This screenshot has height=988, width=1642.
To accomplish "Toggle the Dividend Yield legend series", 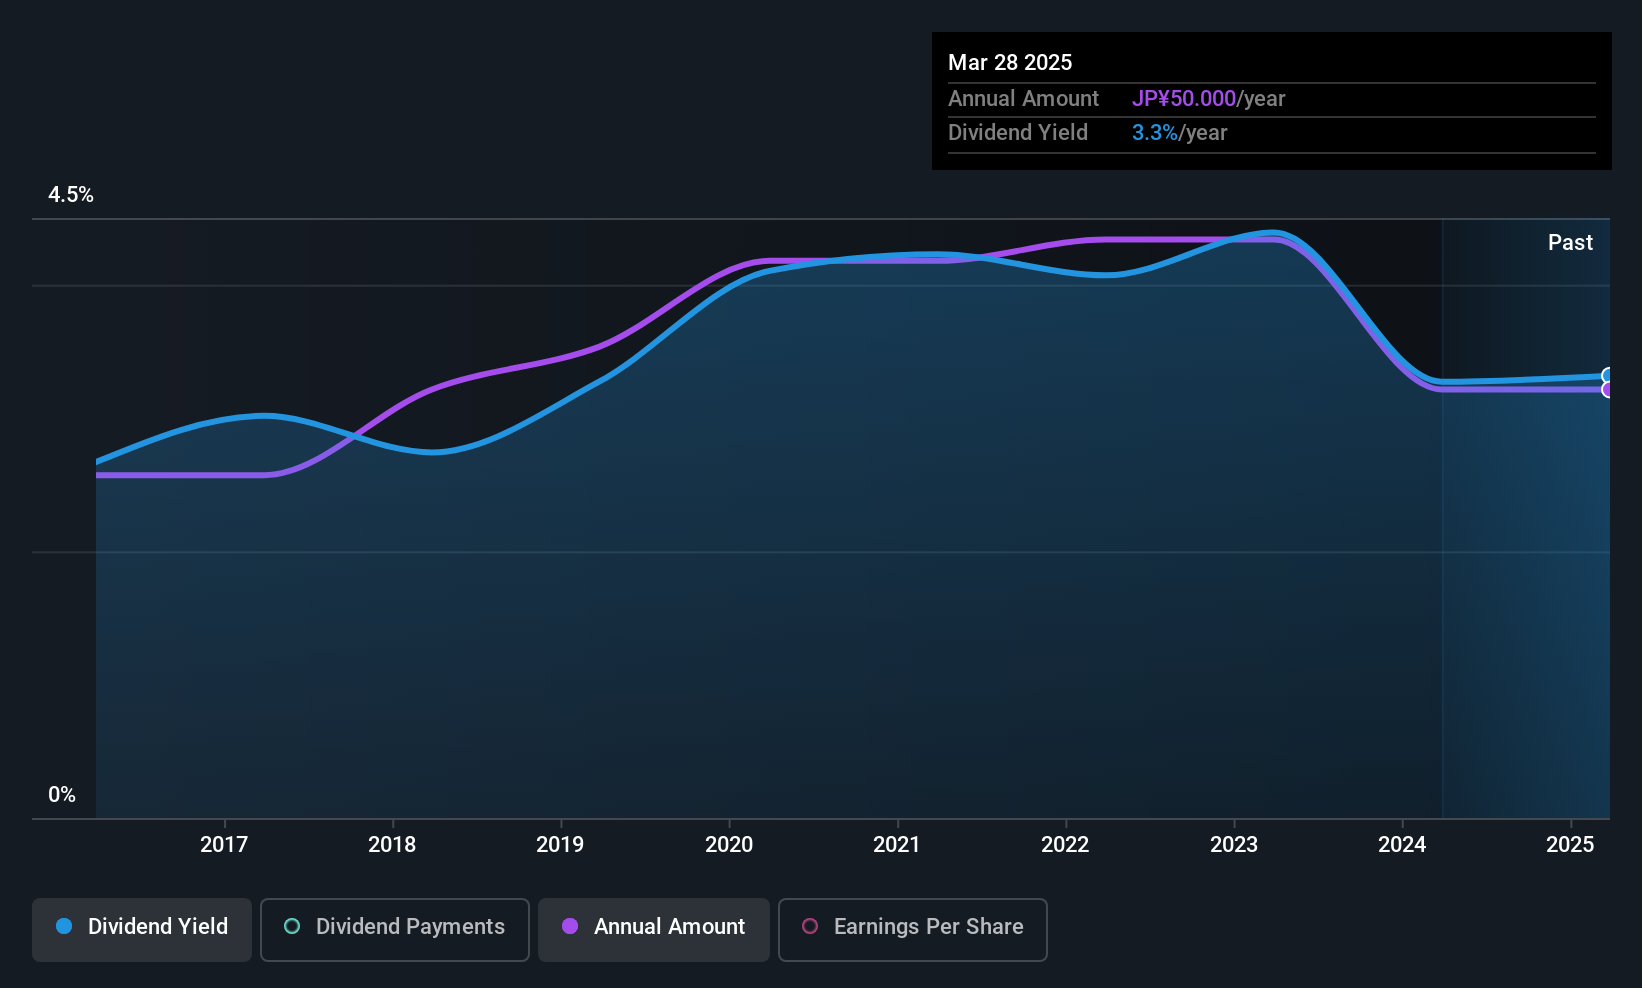I will point(142,930).
